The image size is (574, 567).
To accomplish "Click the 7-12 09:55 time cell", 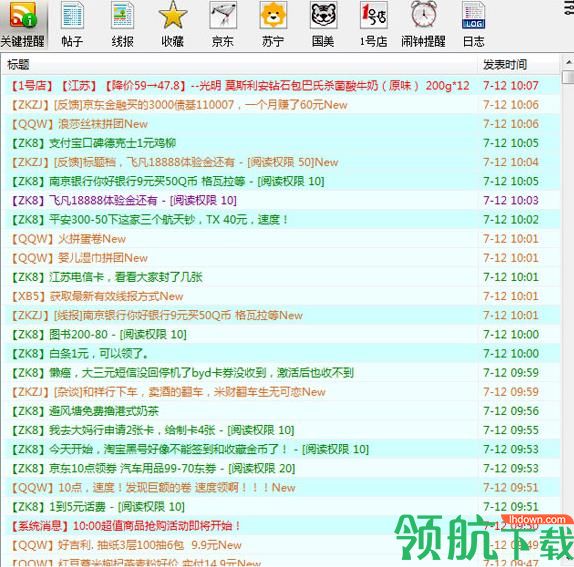I will (x=511, y=430).
